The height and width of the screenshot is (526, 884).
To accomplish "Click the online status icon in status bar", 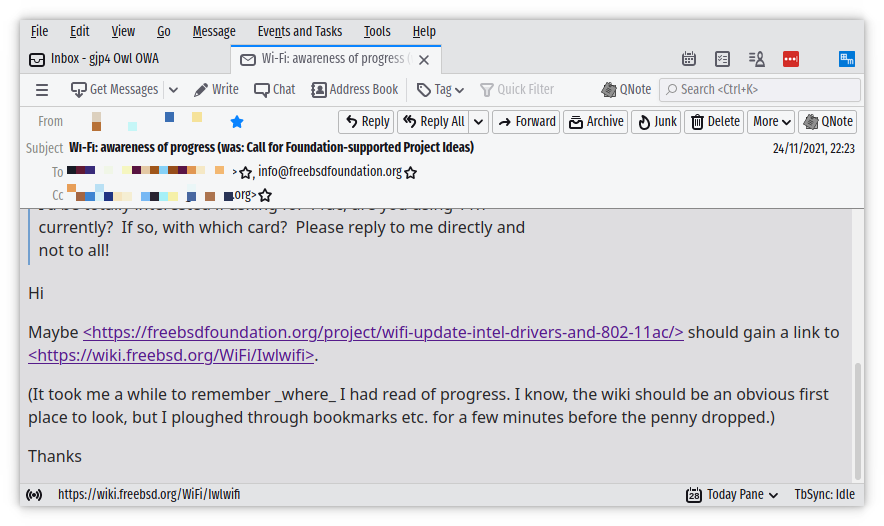I will (34, 495).
